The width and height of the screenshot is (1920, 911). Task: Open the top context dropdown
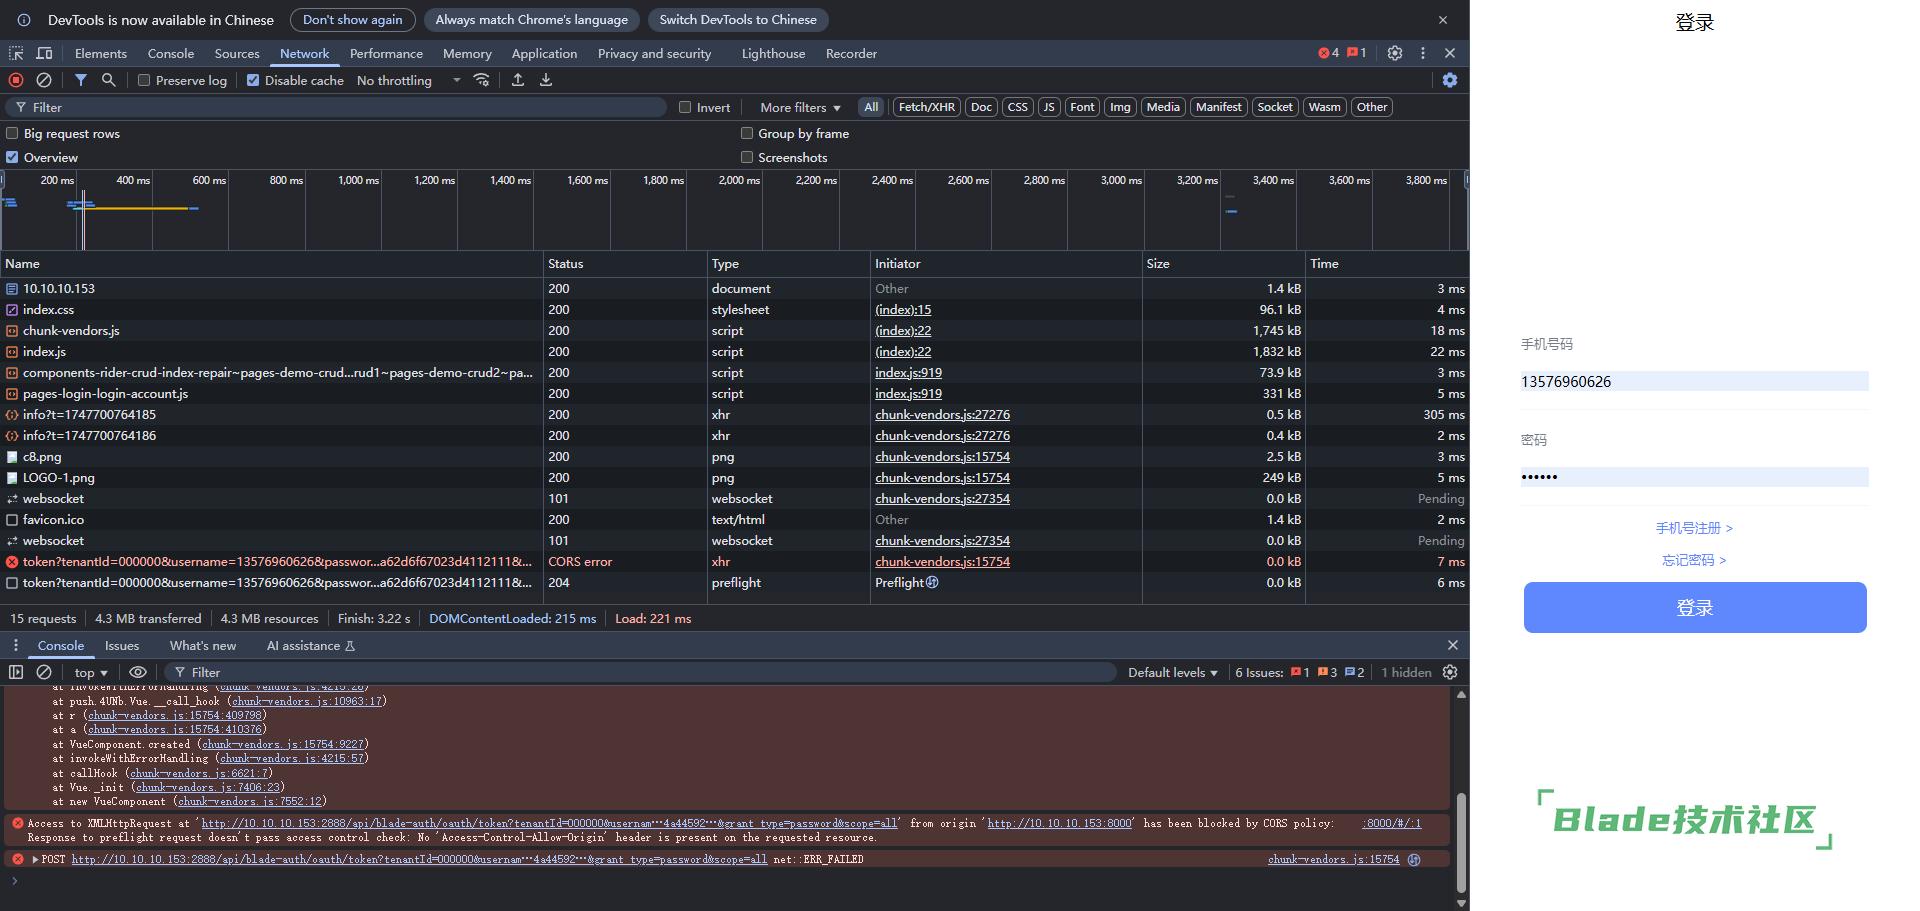pyautogui.click(x=90, y=672)
